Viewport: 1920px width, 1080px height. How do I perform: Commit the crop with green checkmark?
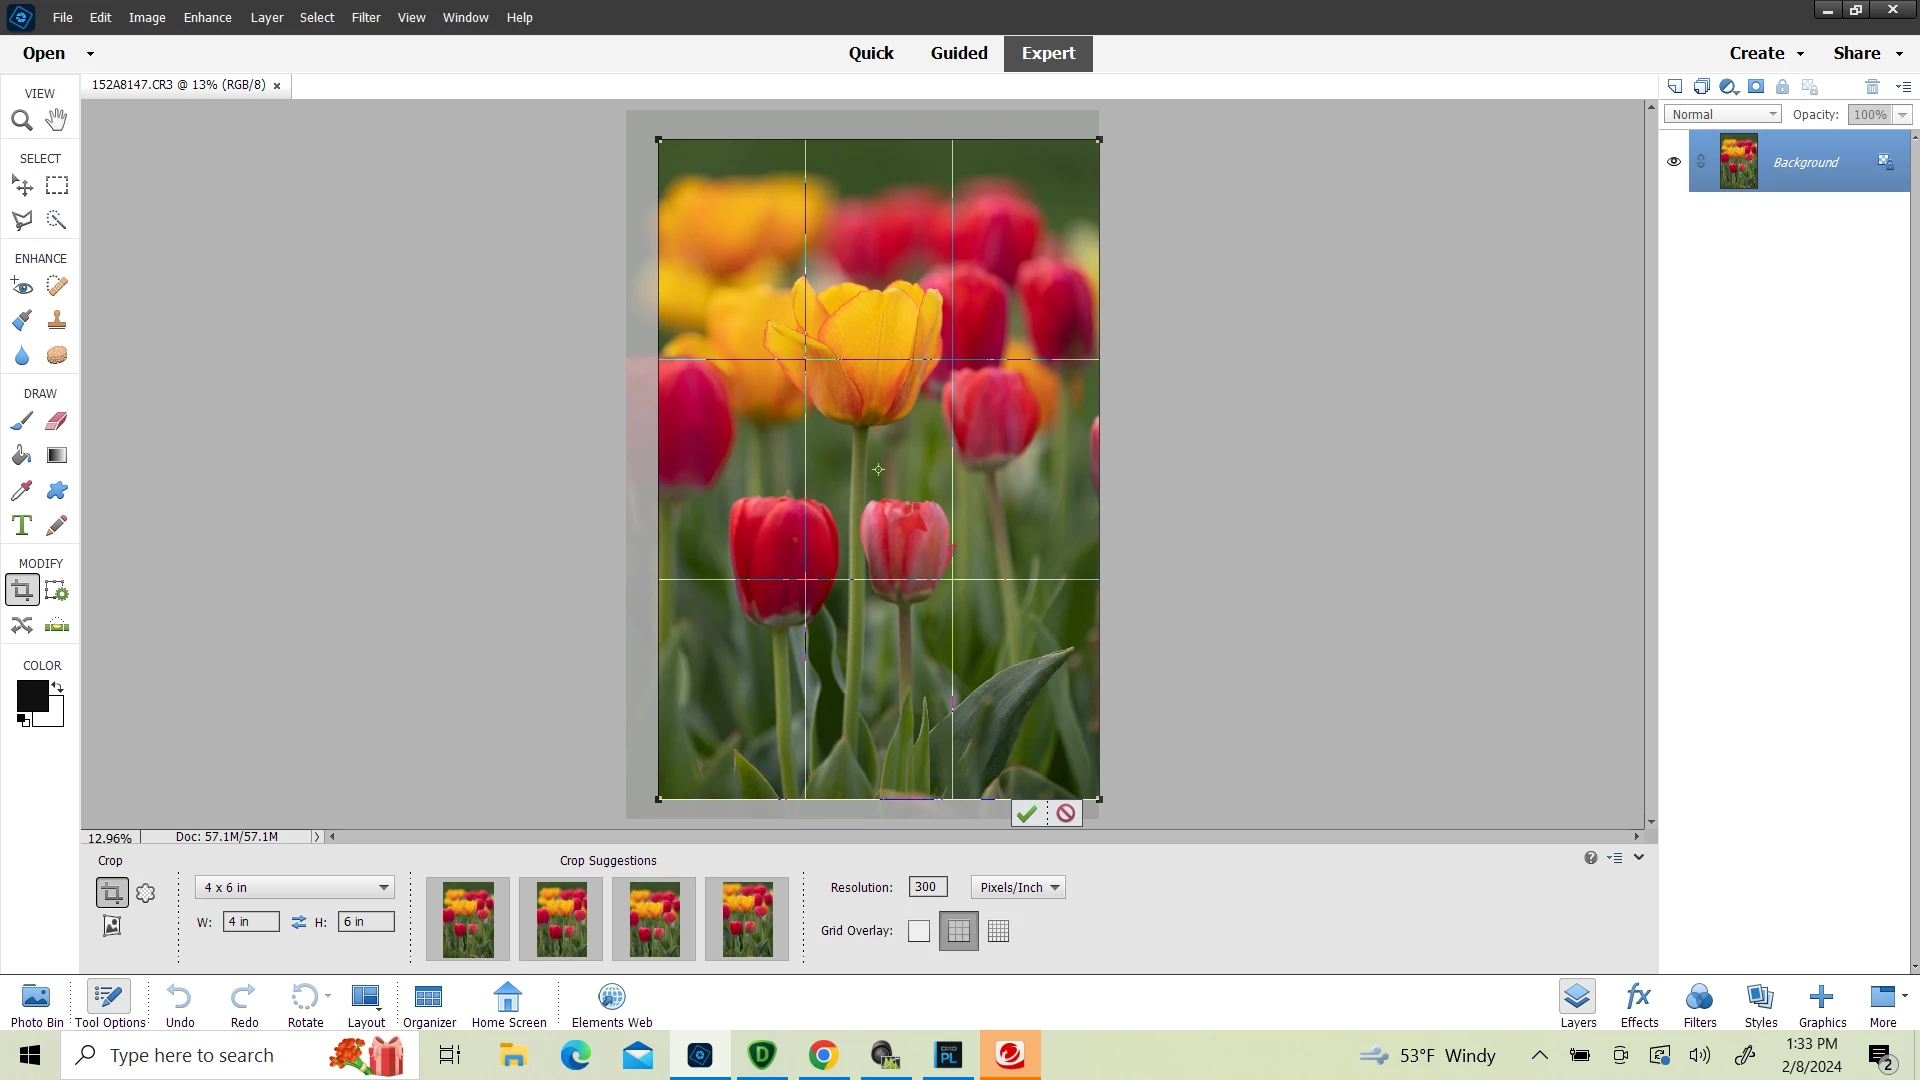tap(1027, 814)
